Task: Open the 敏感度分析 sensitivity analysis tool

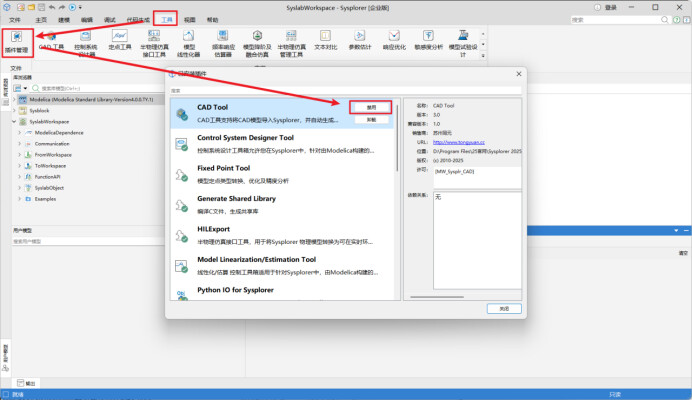Action: tap(428, 41)
